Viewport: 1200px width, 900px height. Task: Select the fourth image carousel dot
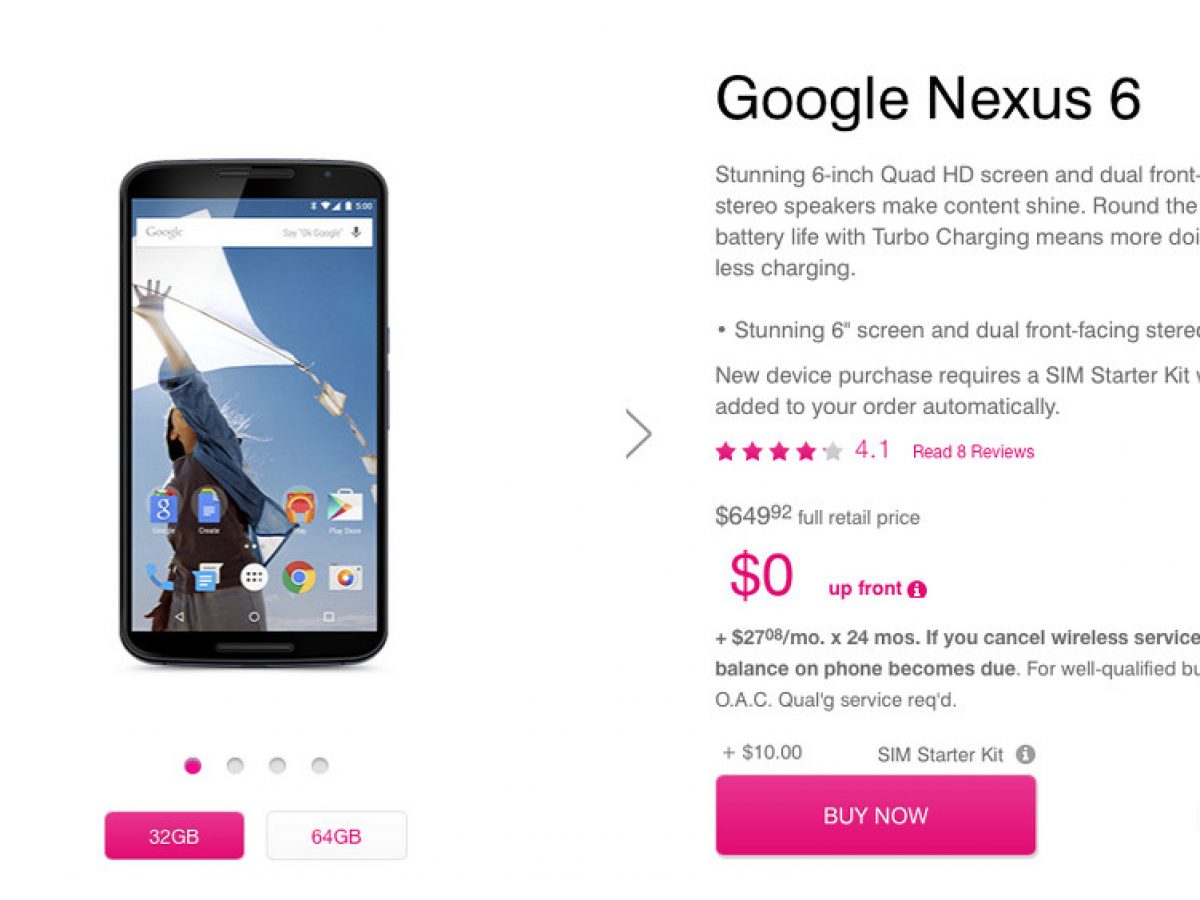coord(319,766)
